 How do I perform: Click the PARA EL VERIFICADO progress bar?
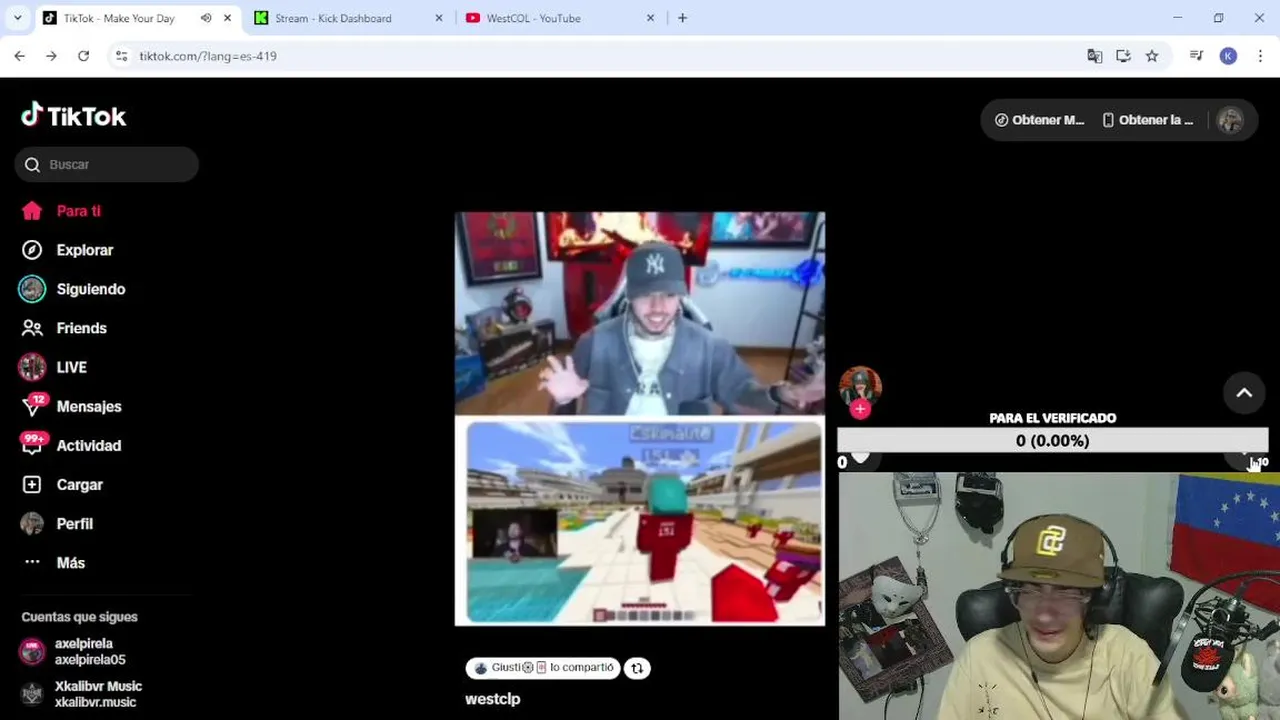pyautogui.click(x=1052, y=441)
